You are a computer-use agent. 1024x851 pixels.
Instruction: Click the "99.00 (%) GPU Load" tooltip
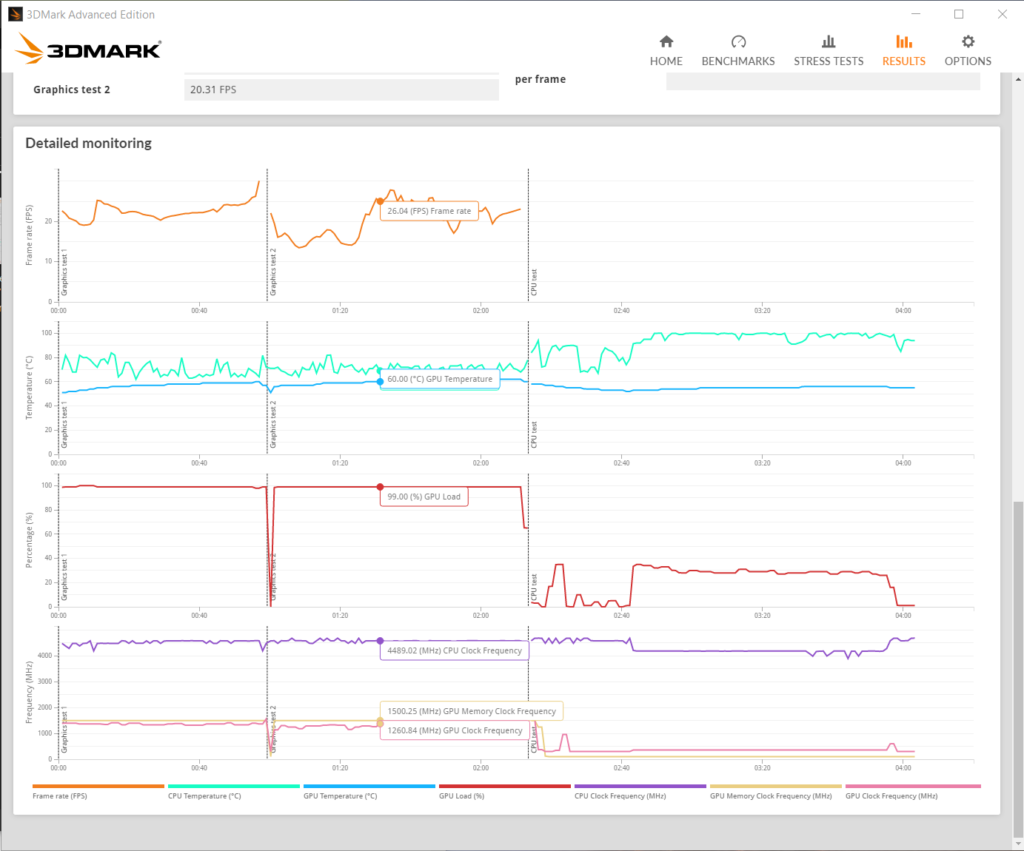[x=424, y=496]
